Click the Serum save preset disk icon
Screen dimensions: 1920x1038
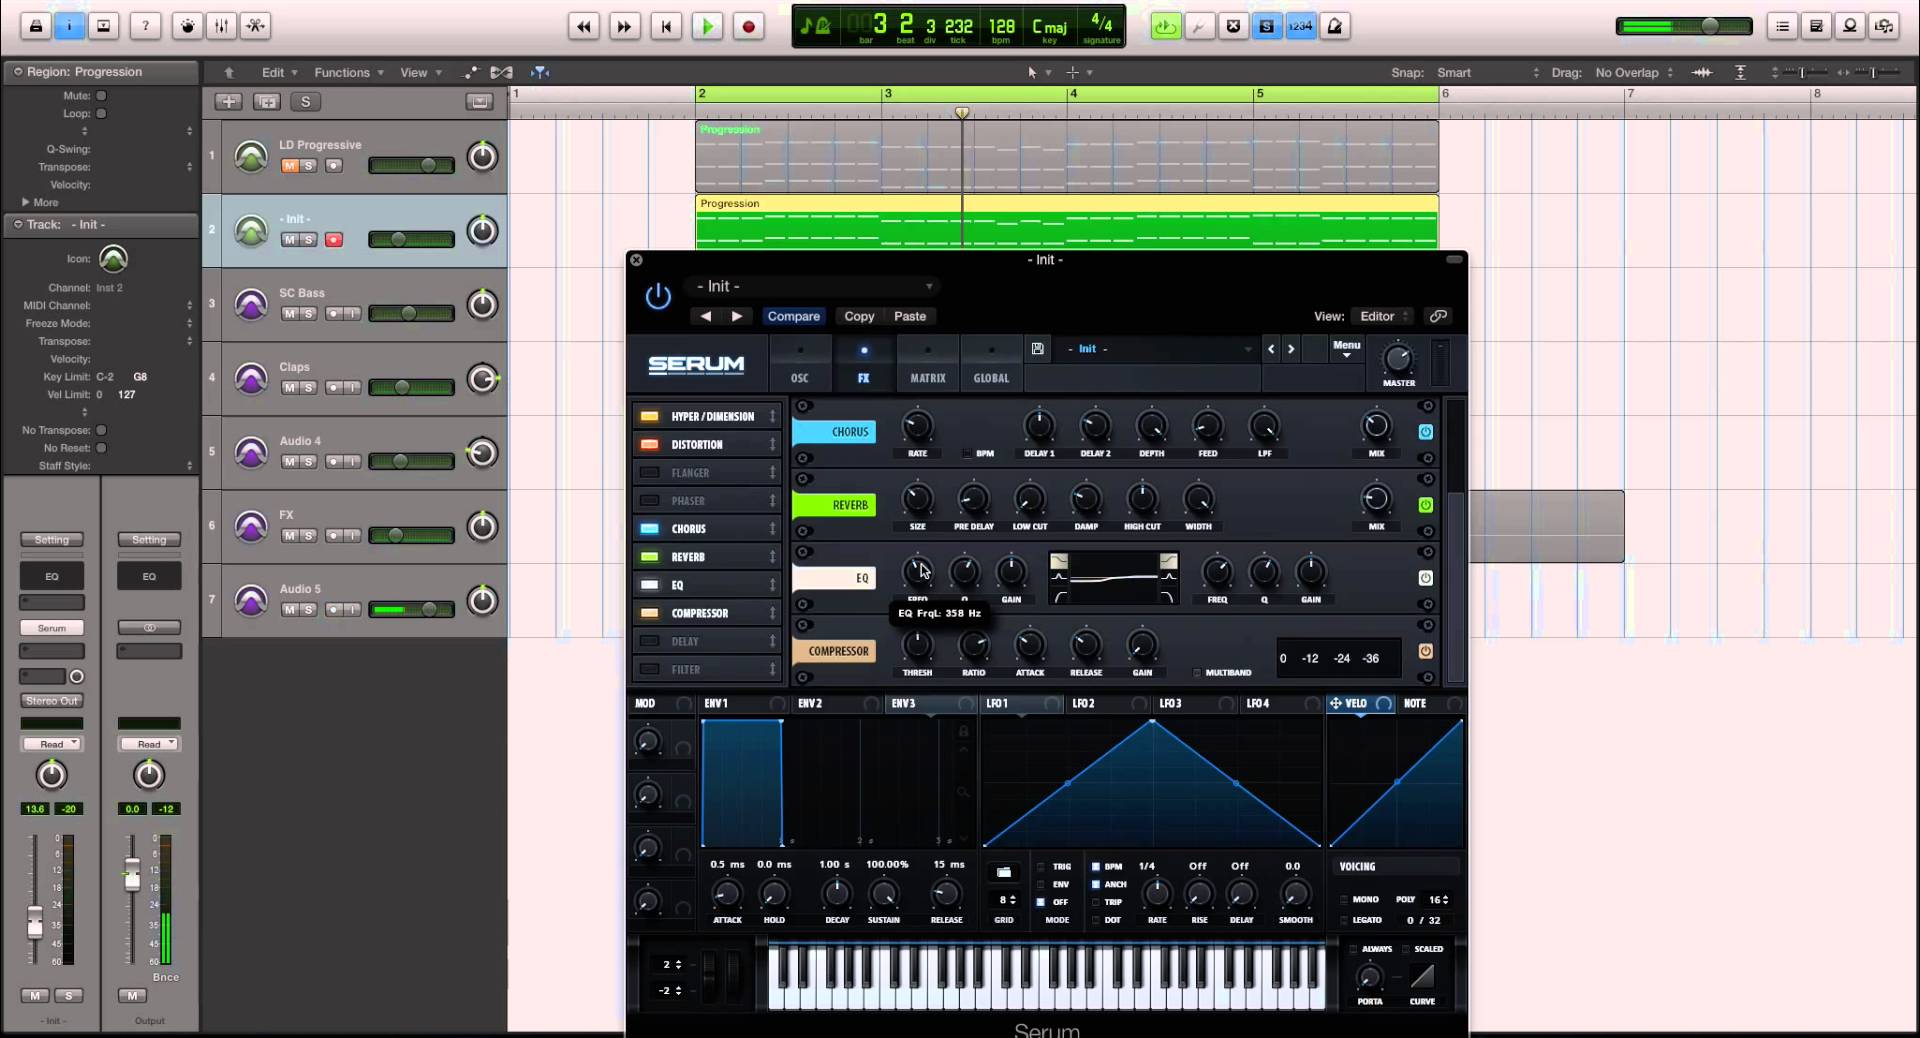[1038, 349]
